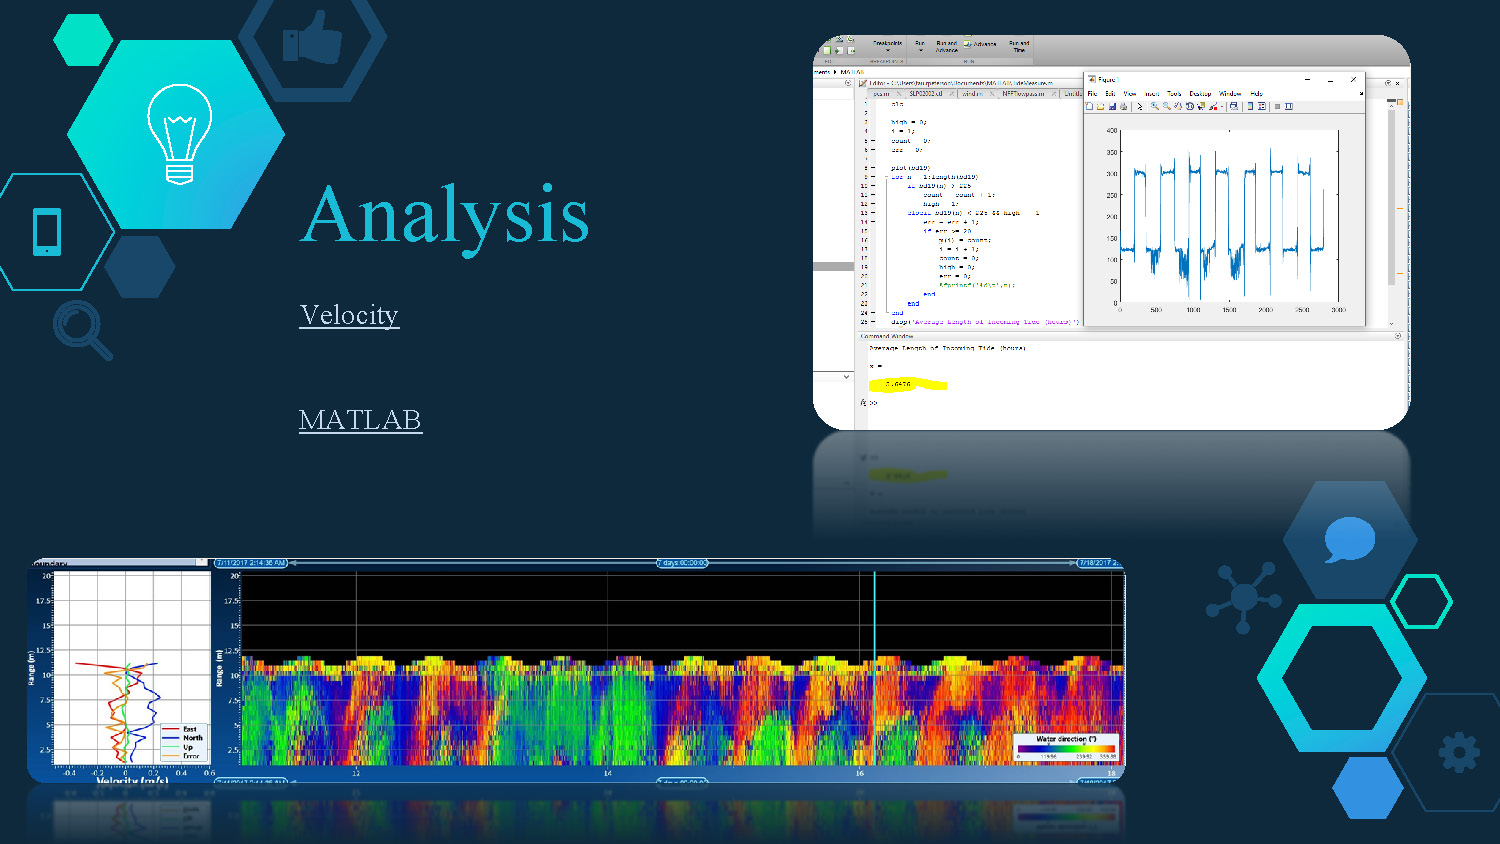The width and height of the screenshot is (1500, 844).
Task: Click the Save icon in figure toolbar
Action: point(1111,106)
